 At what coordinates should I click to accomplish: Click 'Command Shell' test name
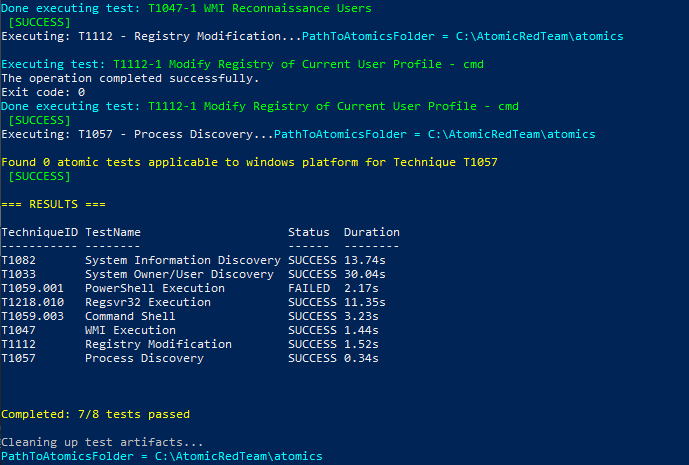click(130, 316)
